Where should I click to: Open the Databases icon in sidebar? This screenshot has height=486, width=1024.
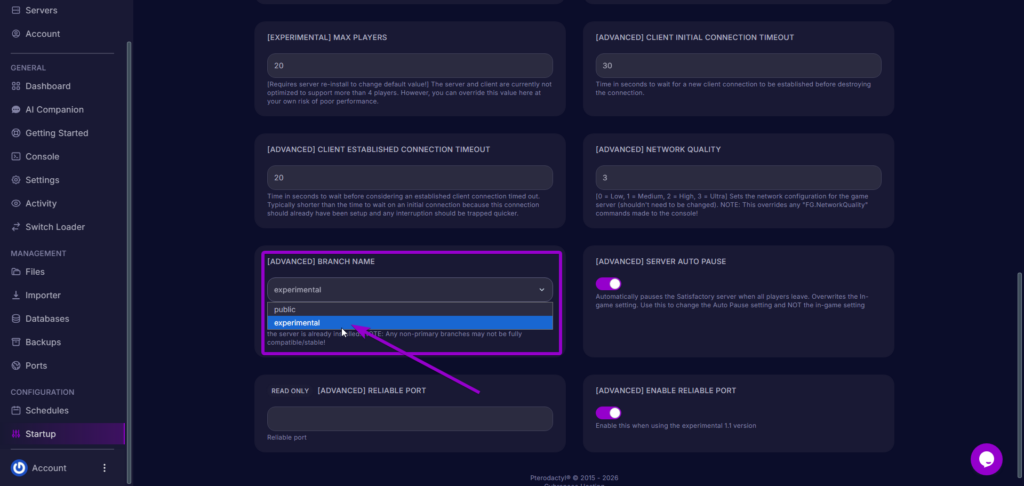pos(16,319)
